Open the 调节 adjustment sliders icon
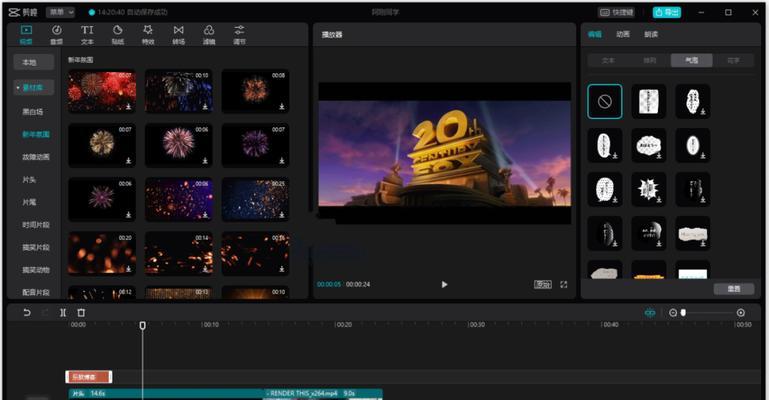The height and width of the screenshot is (400, 769). point(239,34)
